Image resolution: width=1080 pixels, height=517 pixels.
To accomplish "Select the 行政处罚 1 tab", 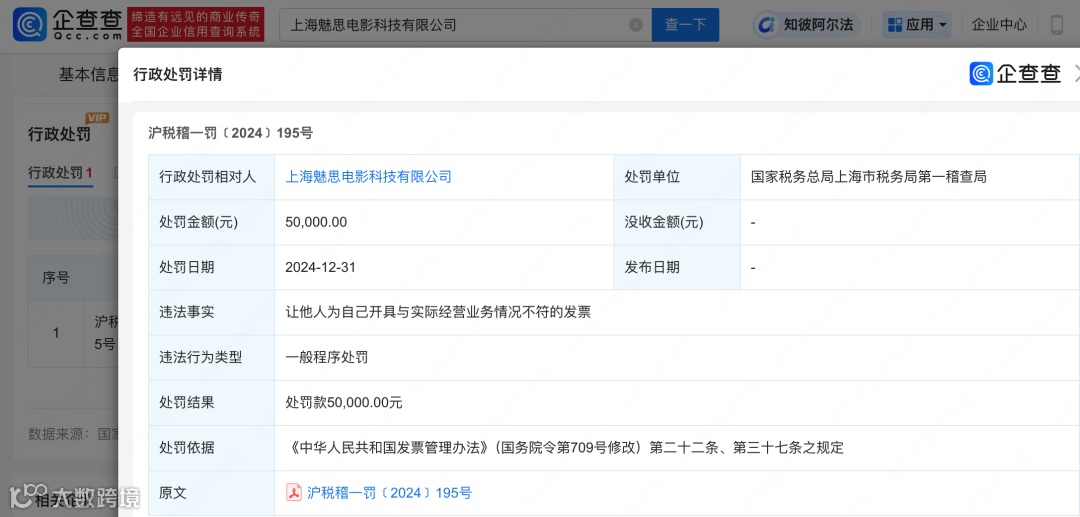I will (61, 173).
